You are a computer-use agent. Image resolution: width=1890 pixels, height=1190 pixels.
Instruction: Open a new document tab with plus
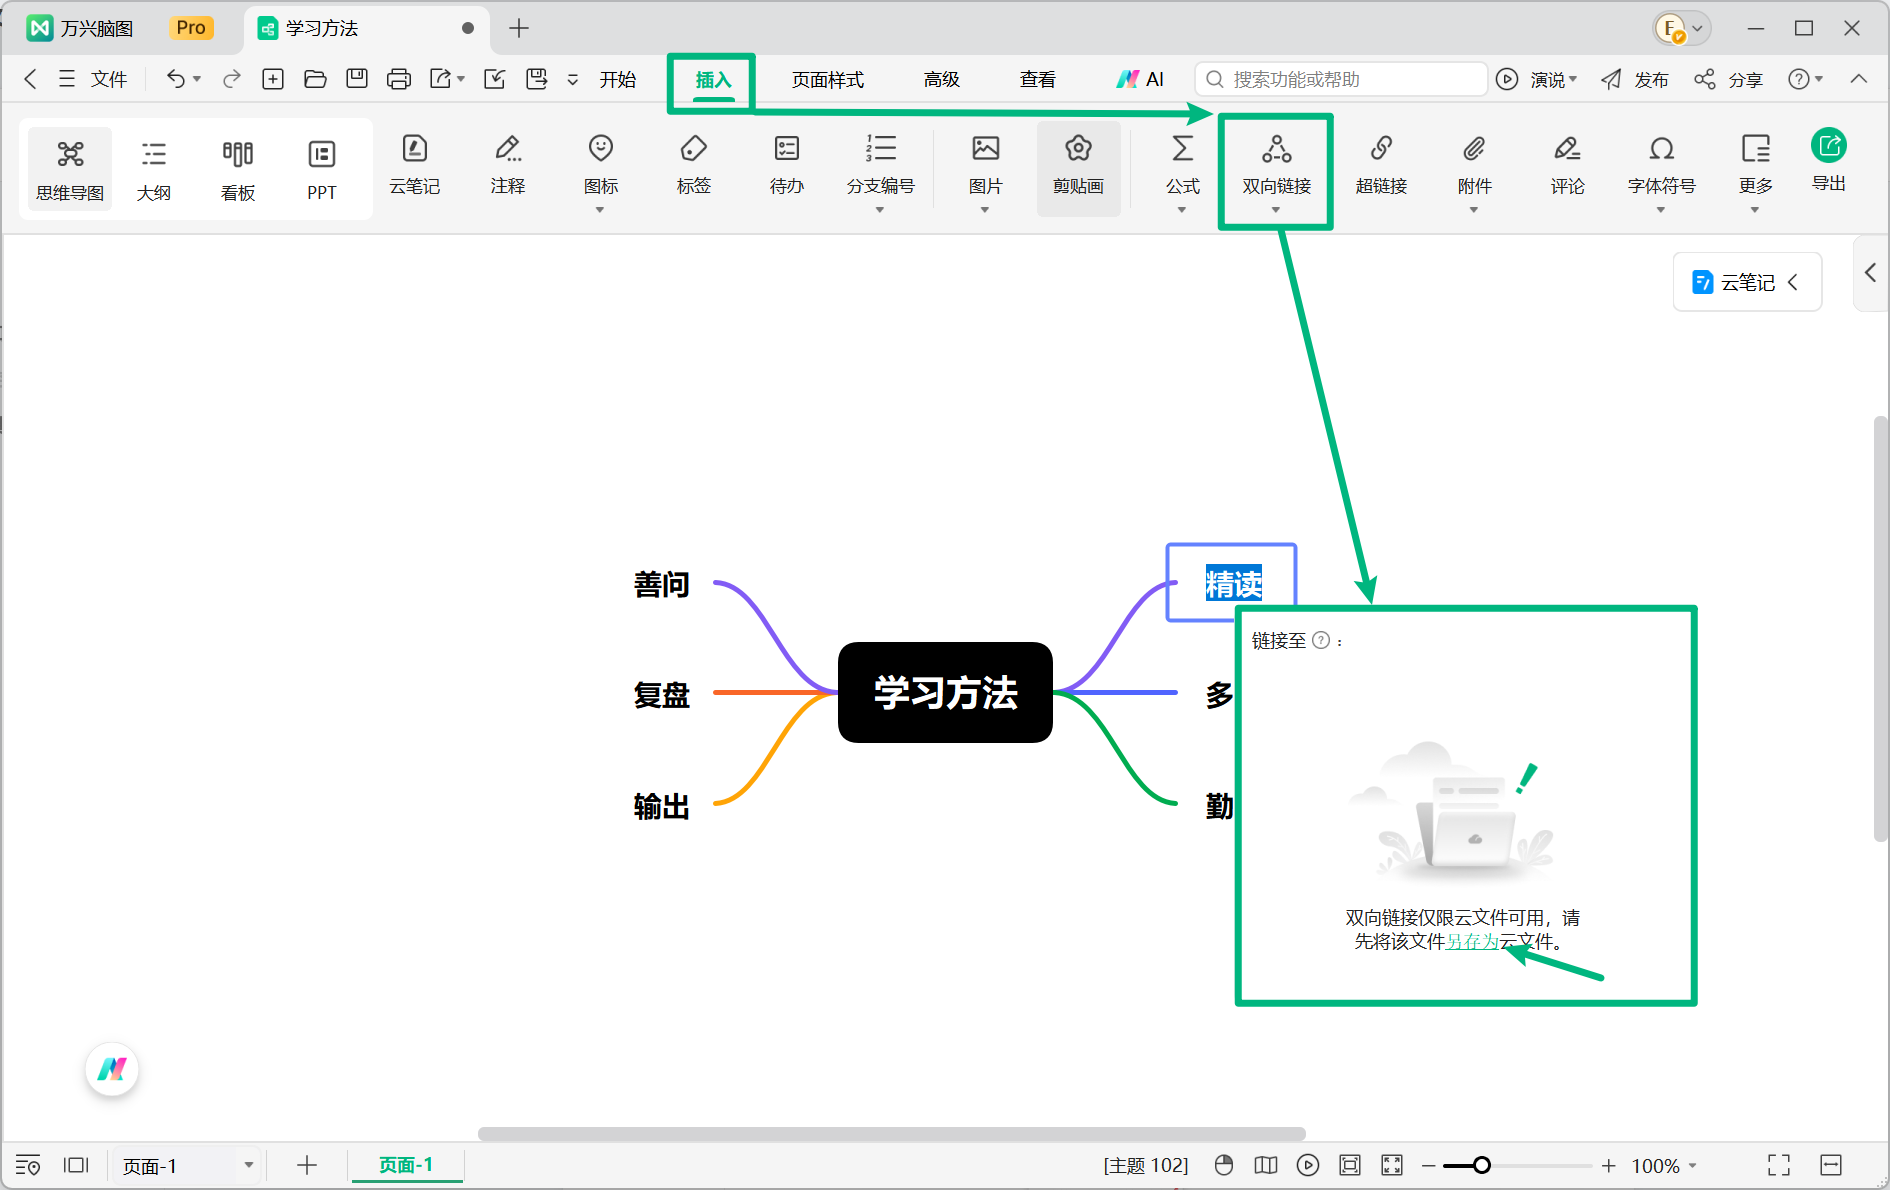(518, 29)
